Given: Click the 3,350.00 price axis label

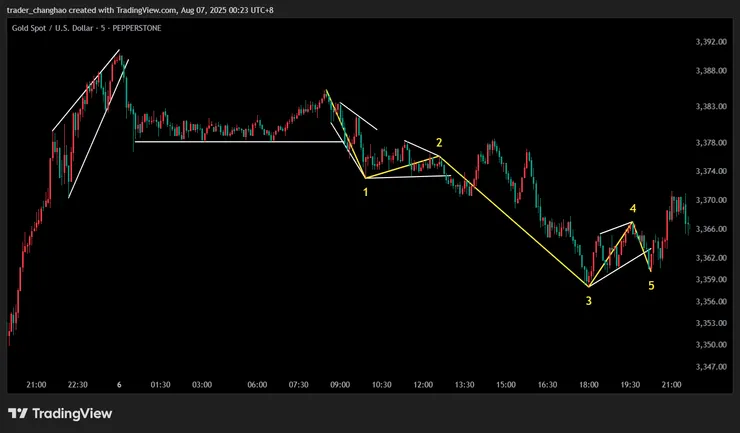Looking at the screenshot, I should click(711, 345).
